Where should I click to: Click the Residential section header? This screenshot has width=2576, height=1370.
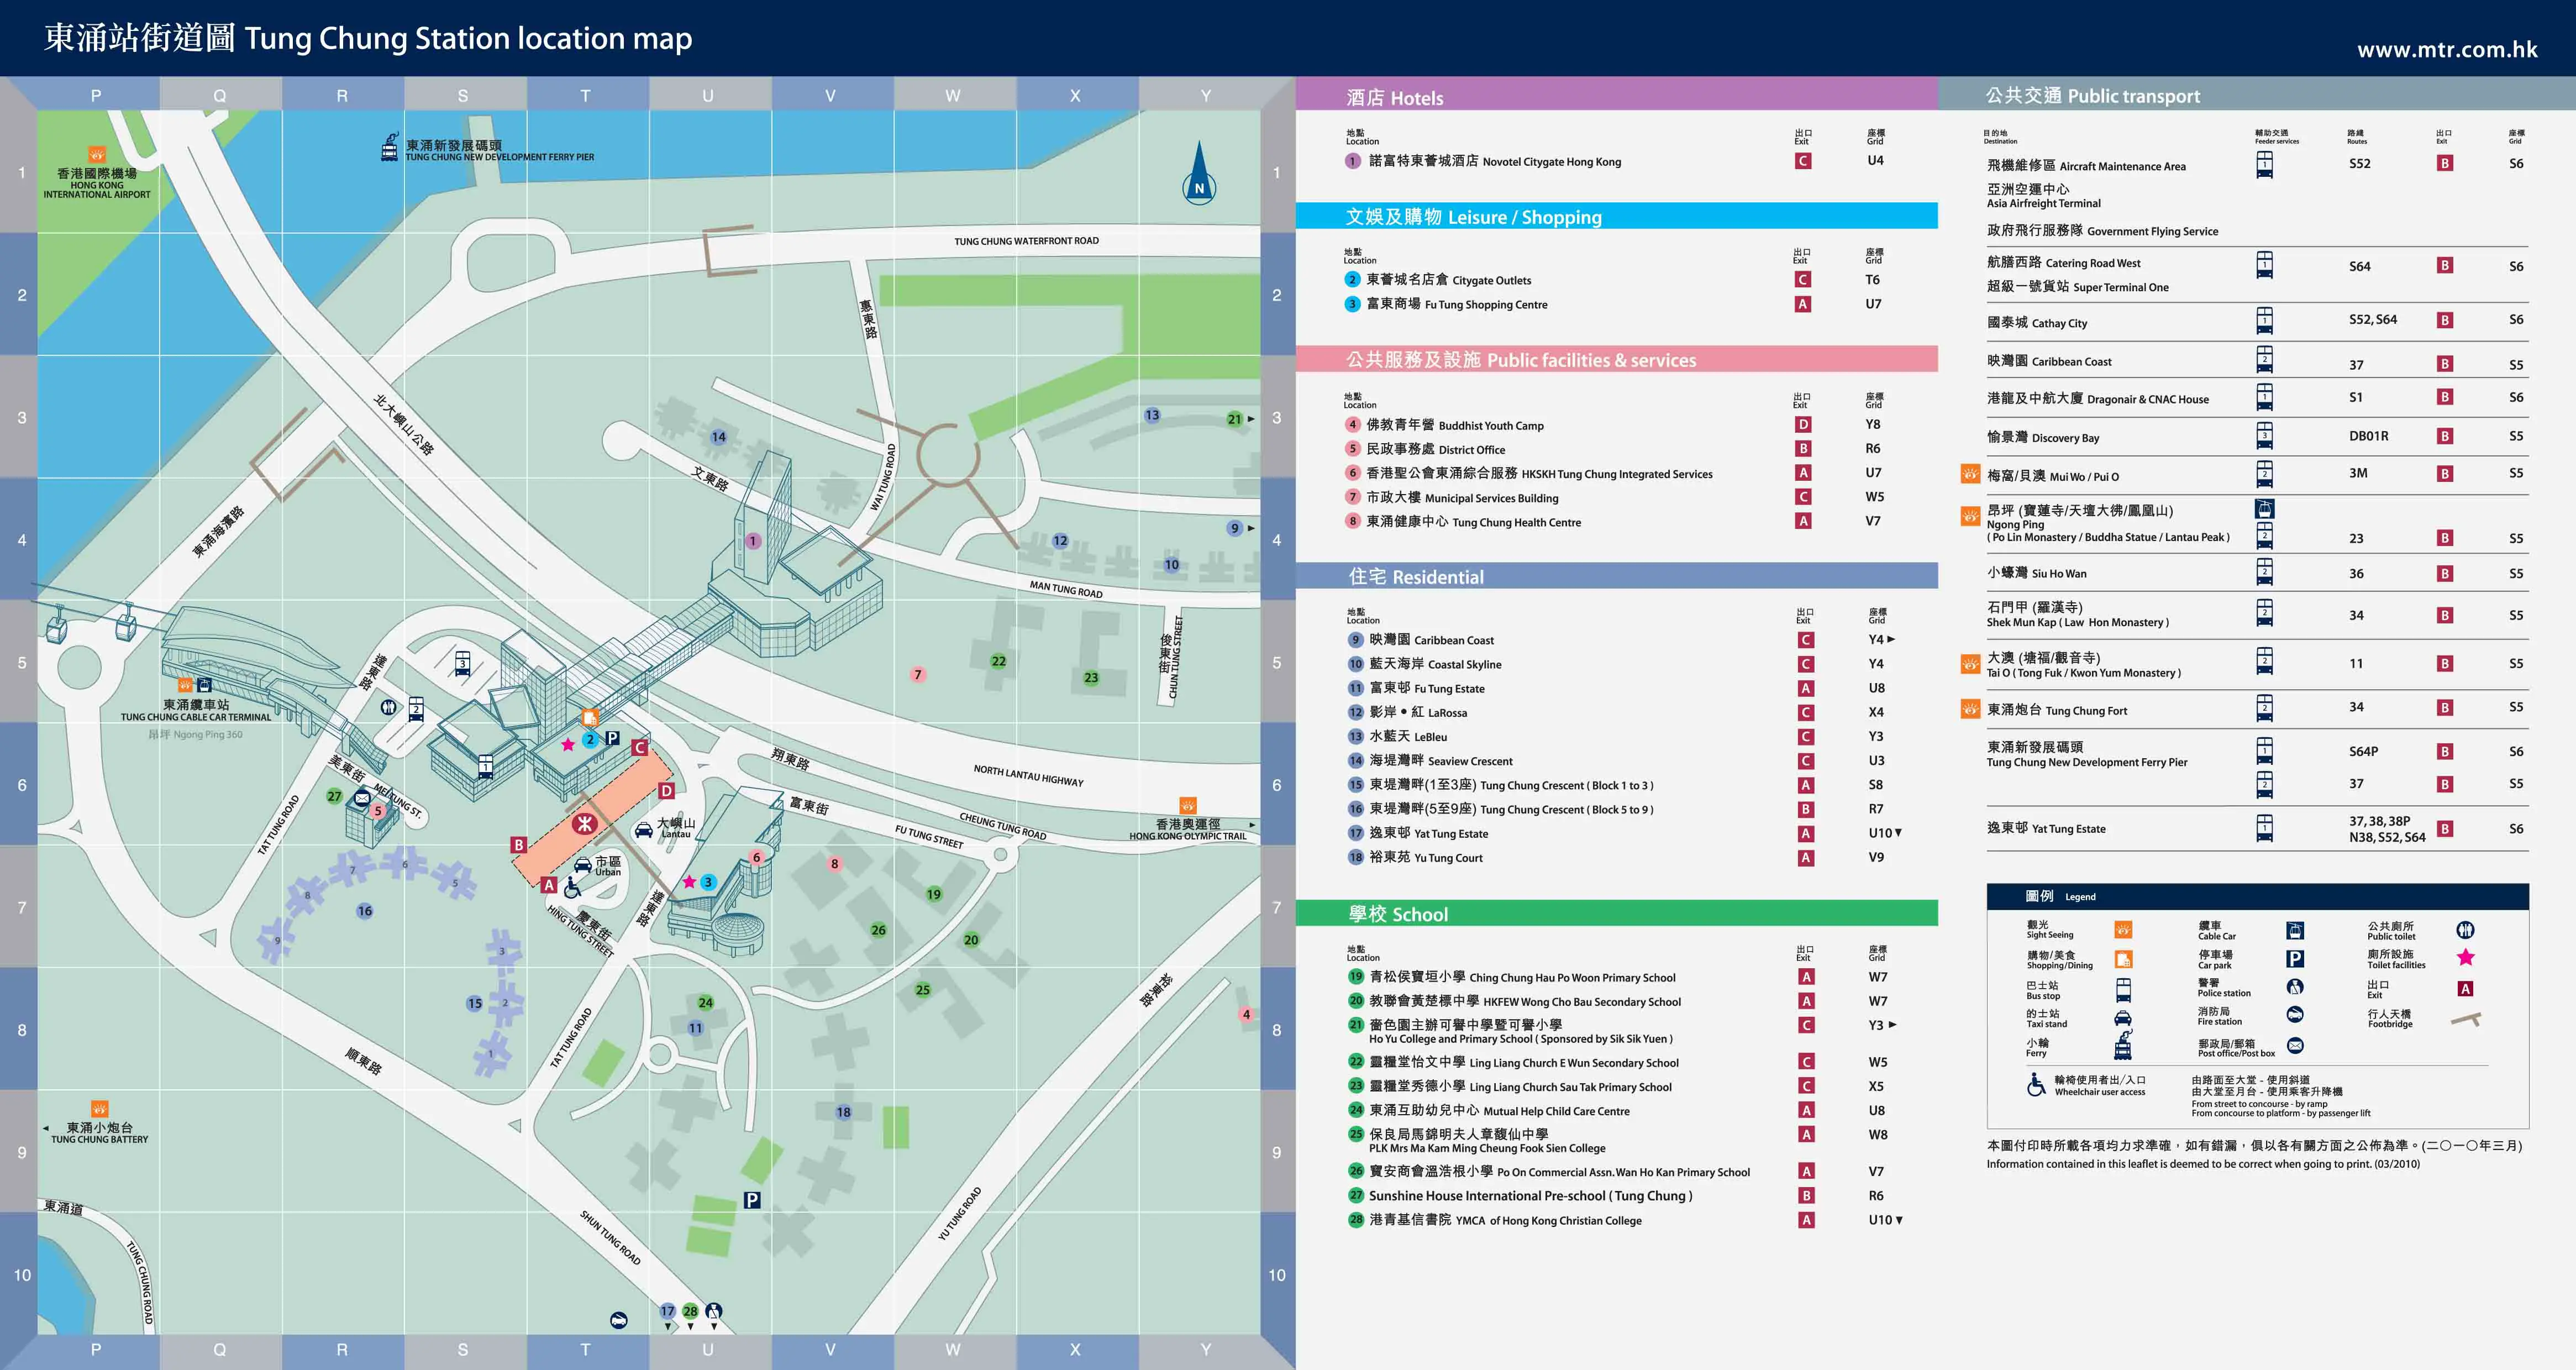(1617, 576)
